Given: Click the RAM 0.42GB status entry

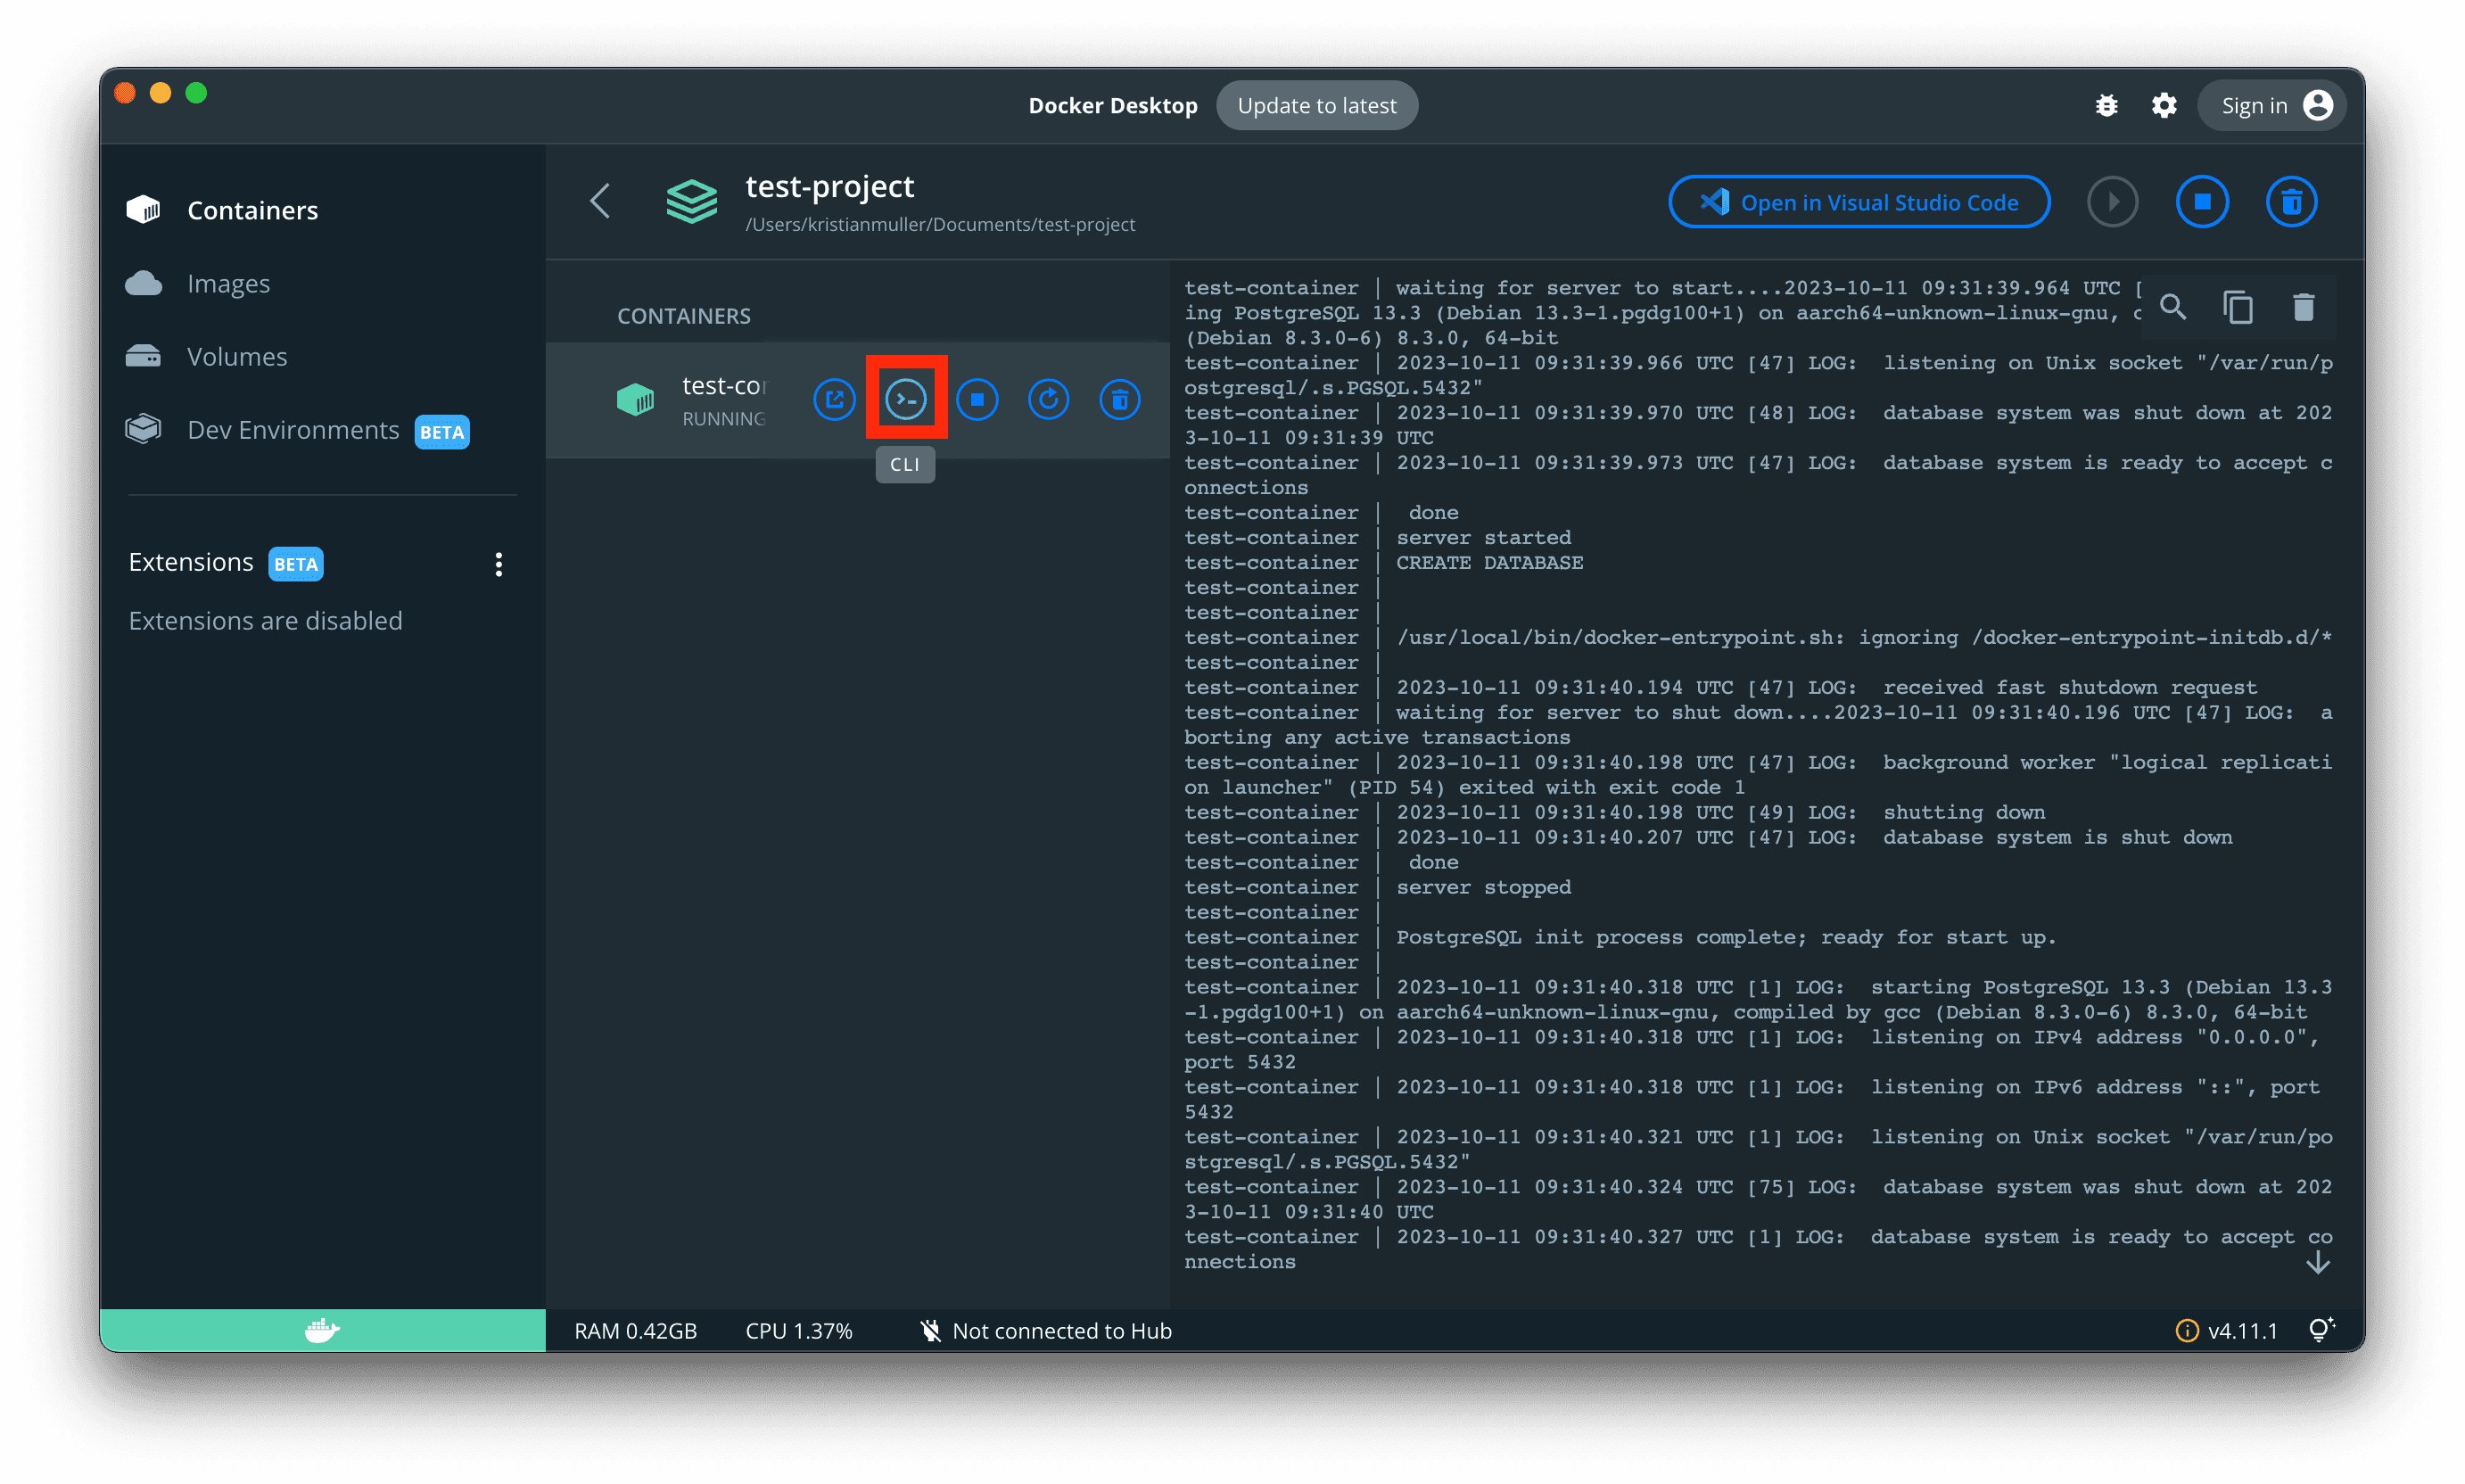Looking at the screenshot, I should 635,1331.
